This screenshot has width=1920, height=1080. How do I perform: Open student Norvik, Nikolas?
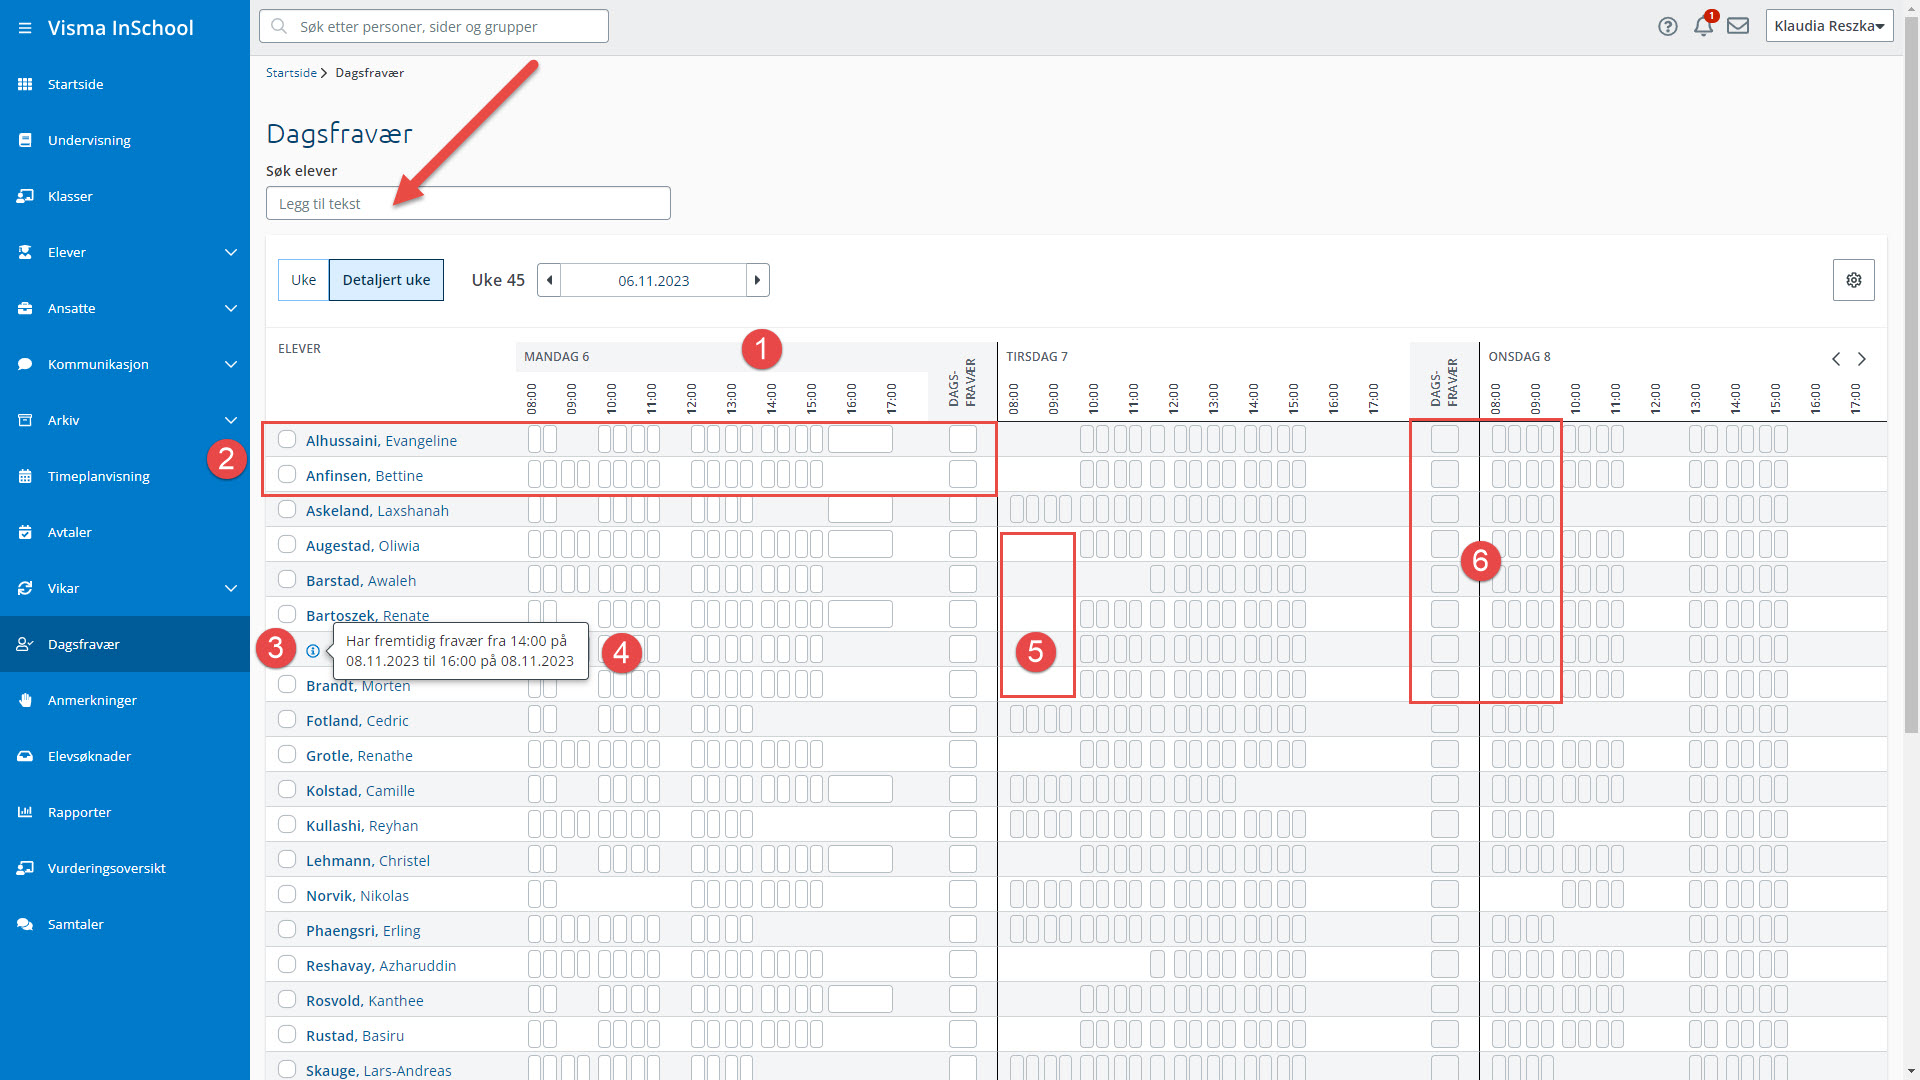point(357,896)
